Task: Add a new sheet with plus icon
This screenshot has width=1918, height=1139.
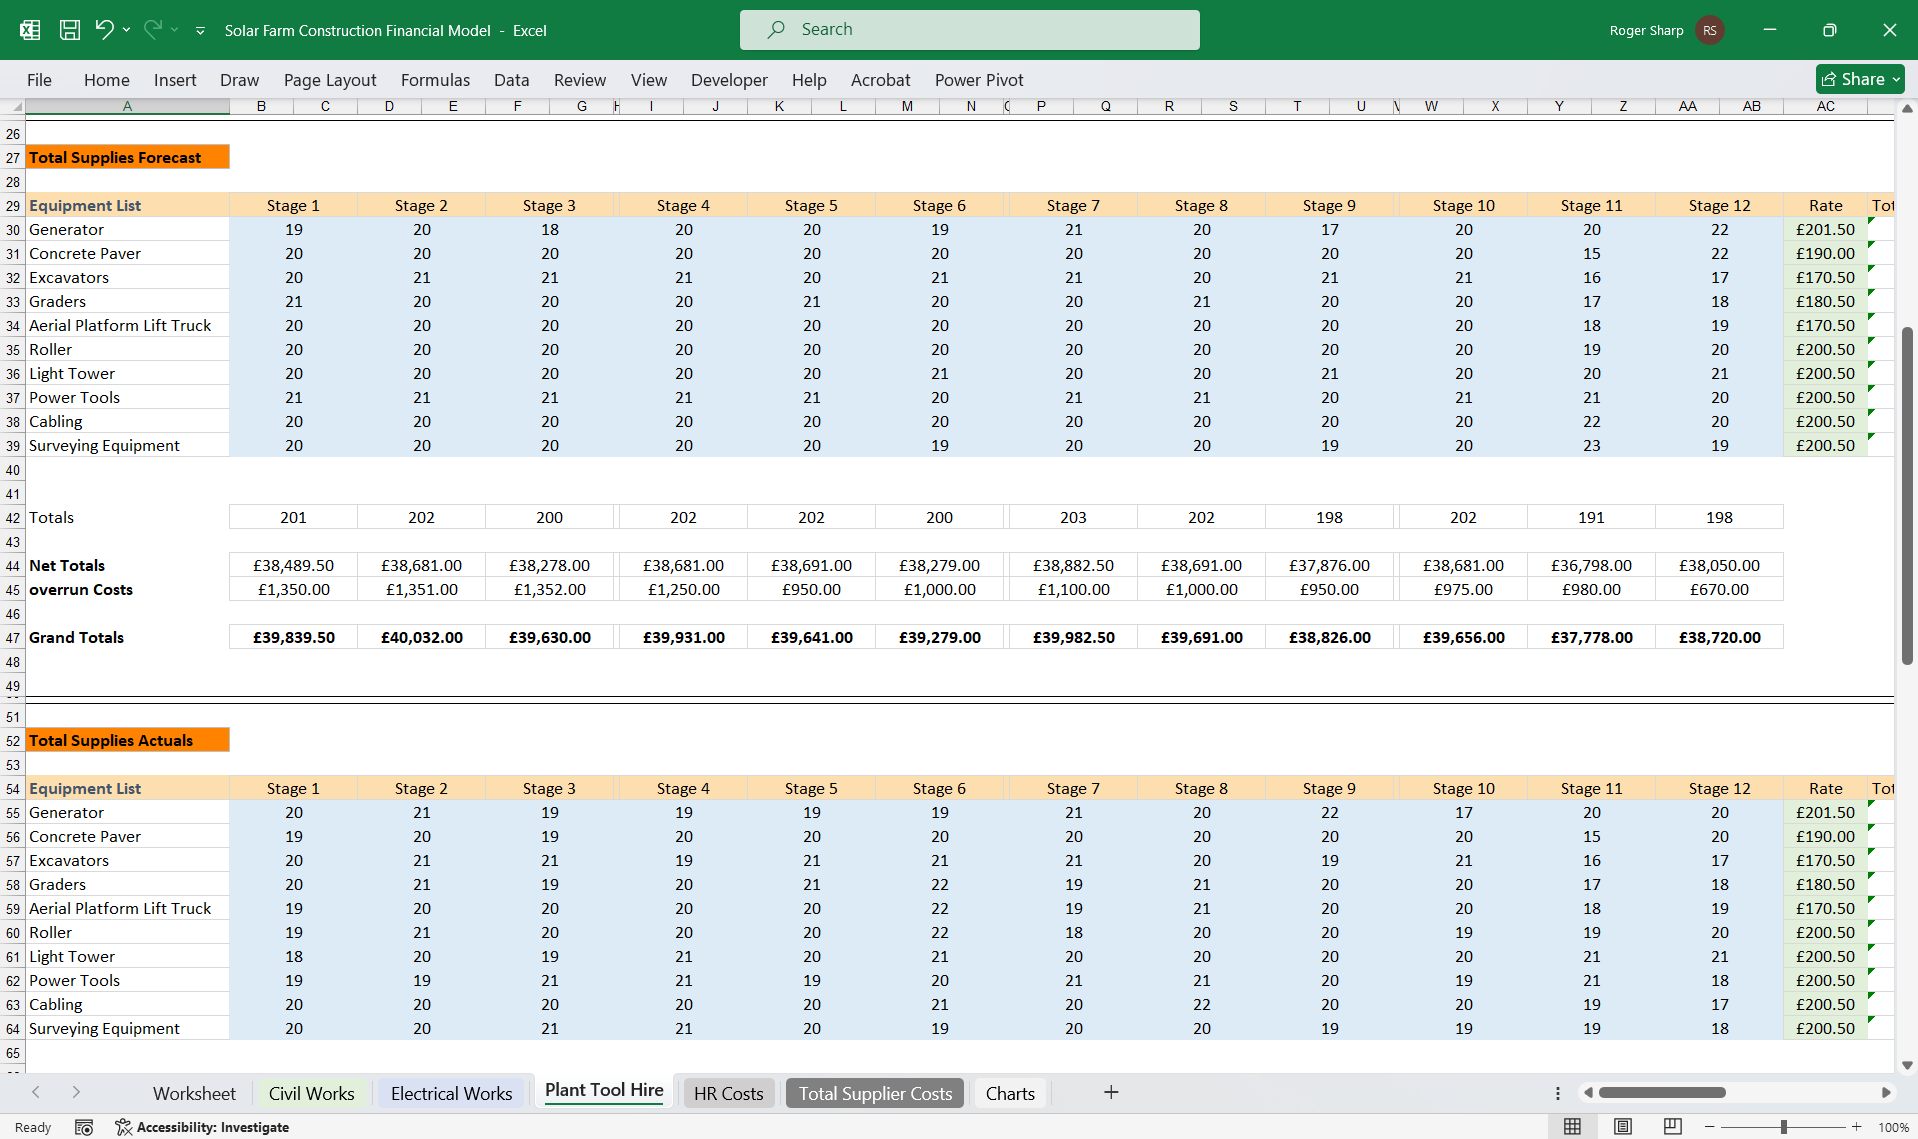Action: [x=1110, y=1092]
